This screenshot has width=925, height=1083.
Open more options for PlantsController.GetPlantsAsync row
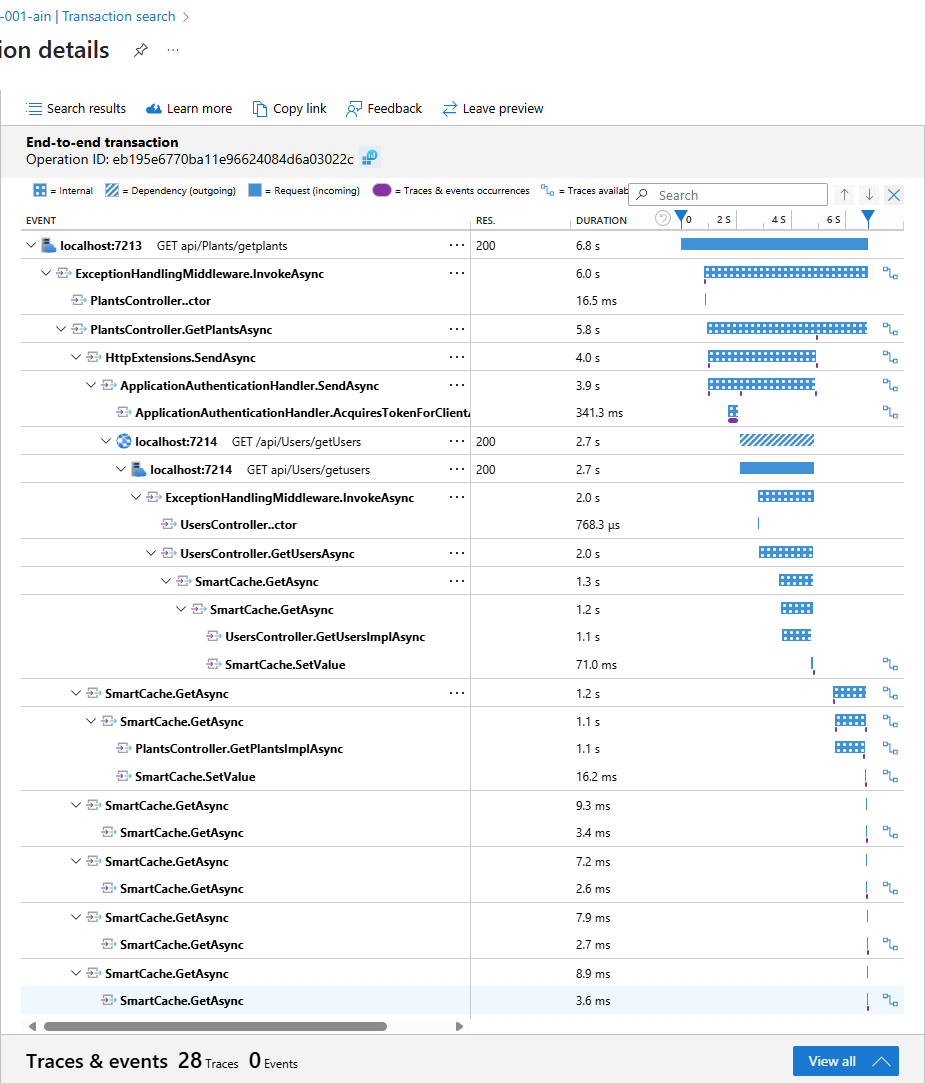pos(457,329)
